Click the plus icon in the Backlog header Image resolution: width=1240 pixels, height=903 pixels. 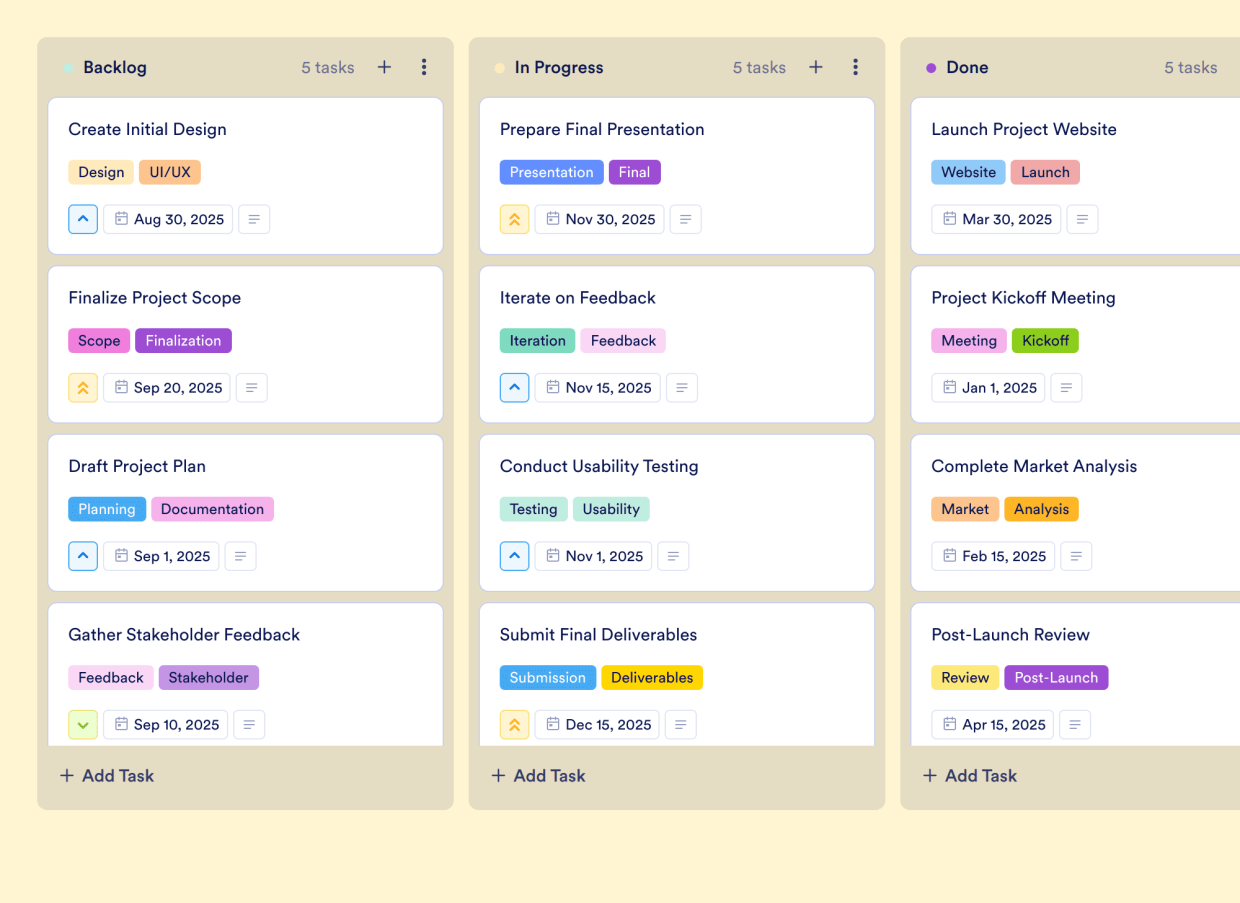(x=384, y=67)
